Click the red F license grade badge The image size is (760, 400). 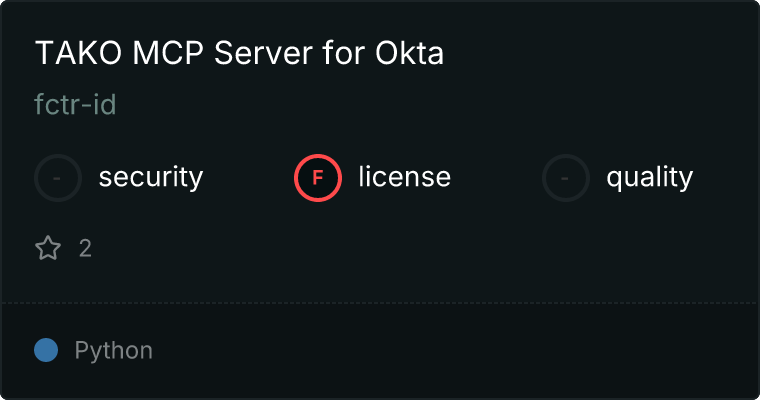point(318,178)
